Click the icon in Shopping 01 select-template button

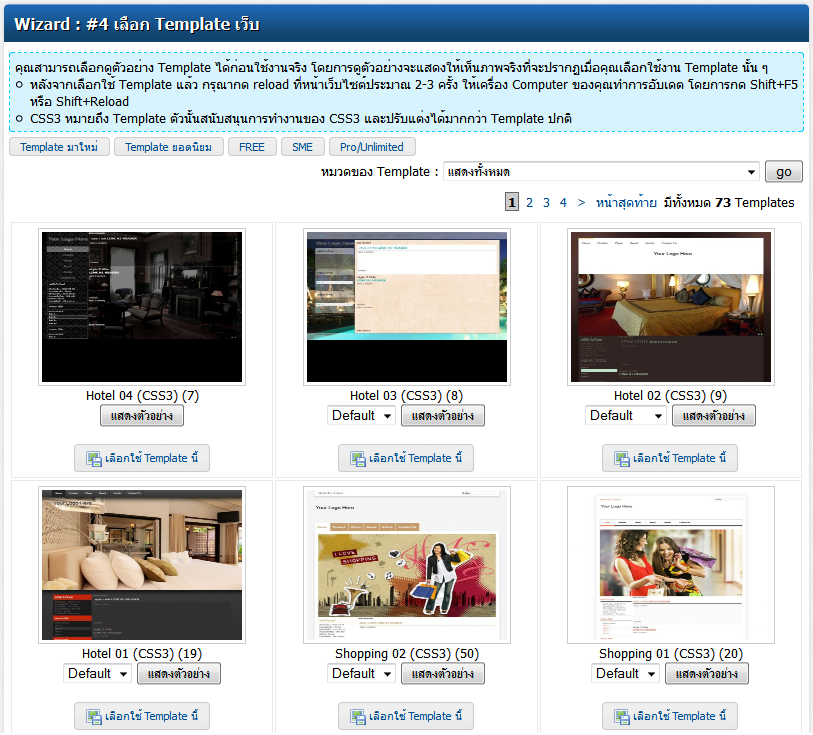[x=622, y=717]
